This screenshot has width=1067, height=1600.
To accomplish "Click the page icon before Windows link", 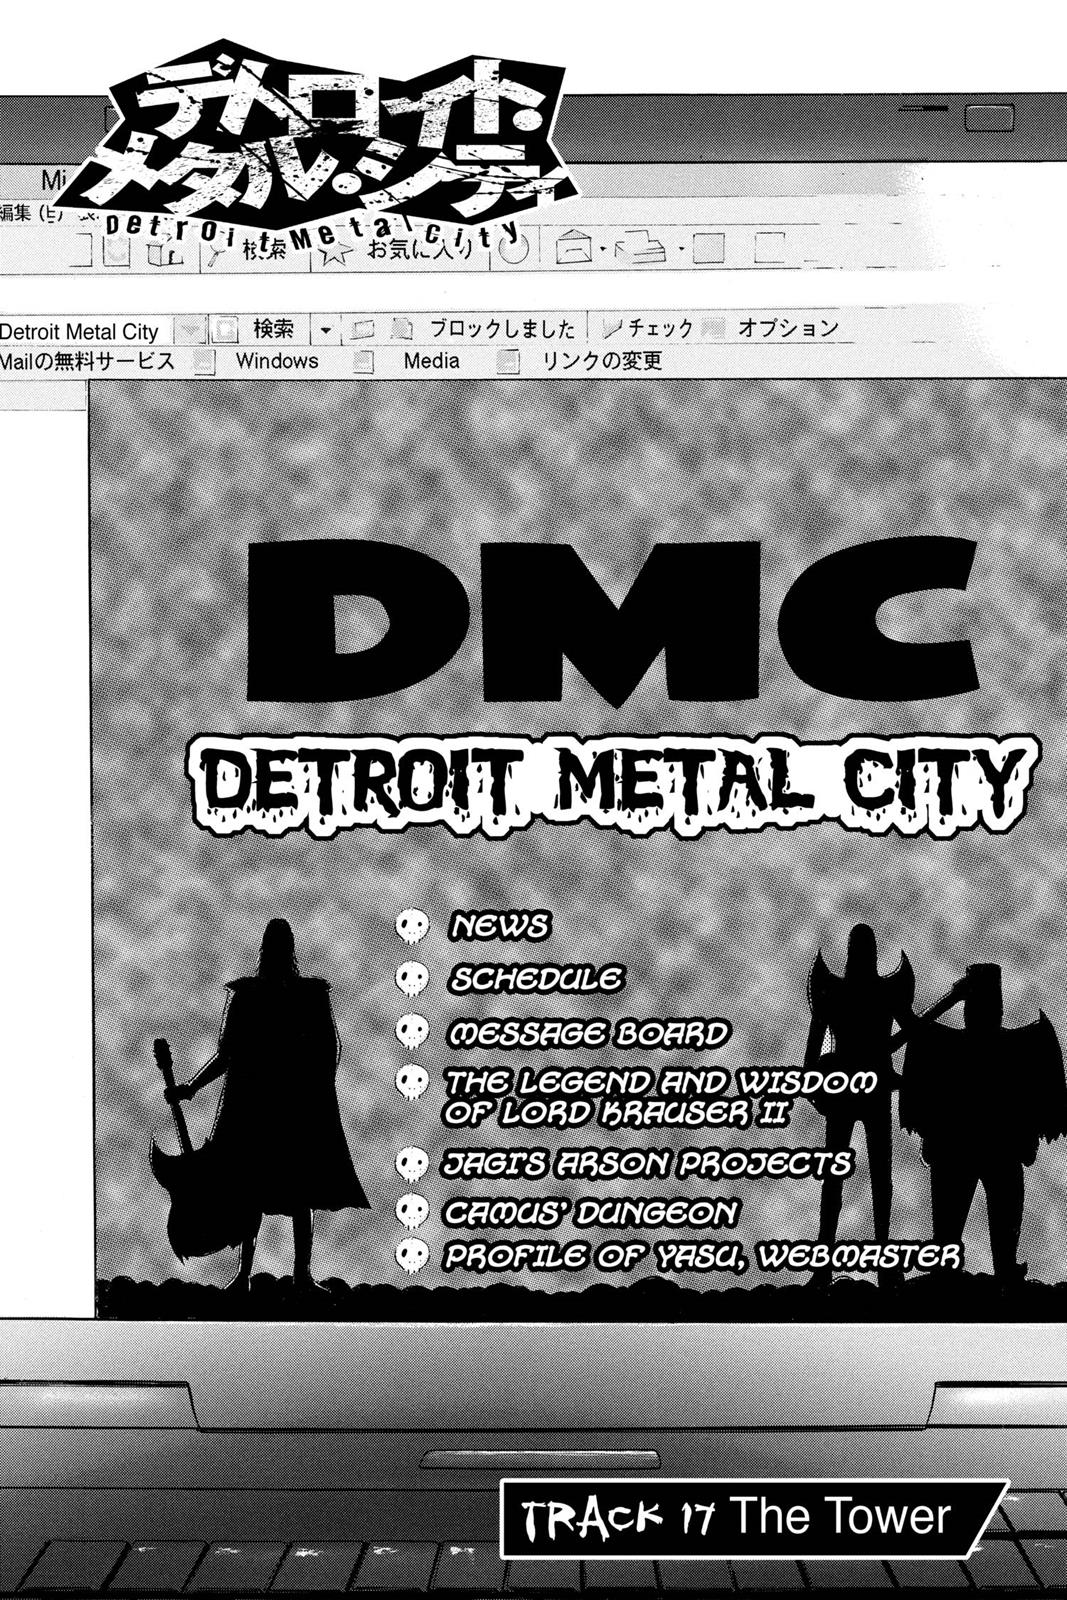I will [x=205, y=361].
